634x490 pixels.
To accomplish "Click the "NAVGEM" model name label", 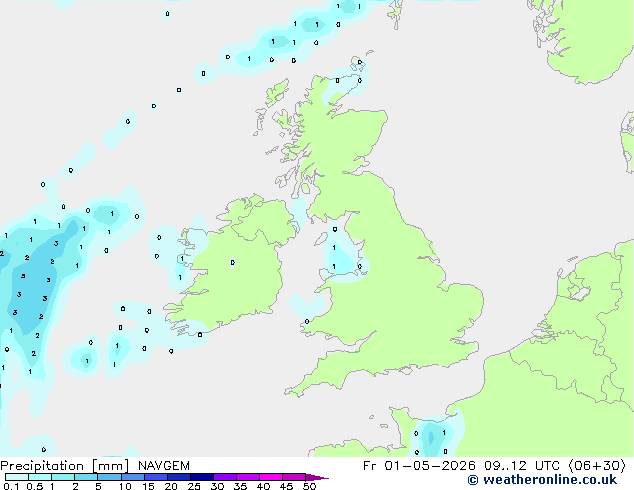I will (164, 466).
